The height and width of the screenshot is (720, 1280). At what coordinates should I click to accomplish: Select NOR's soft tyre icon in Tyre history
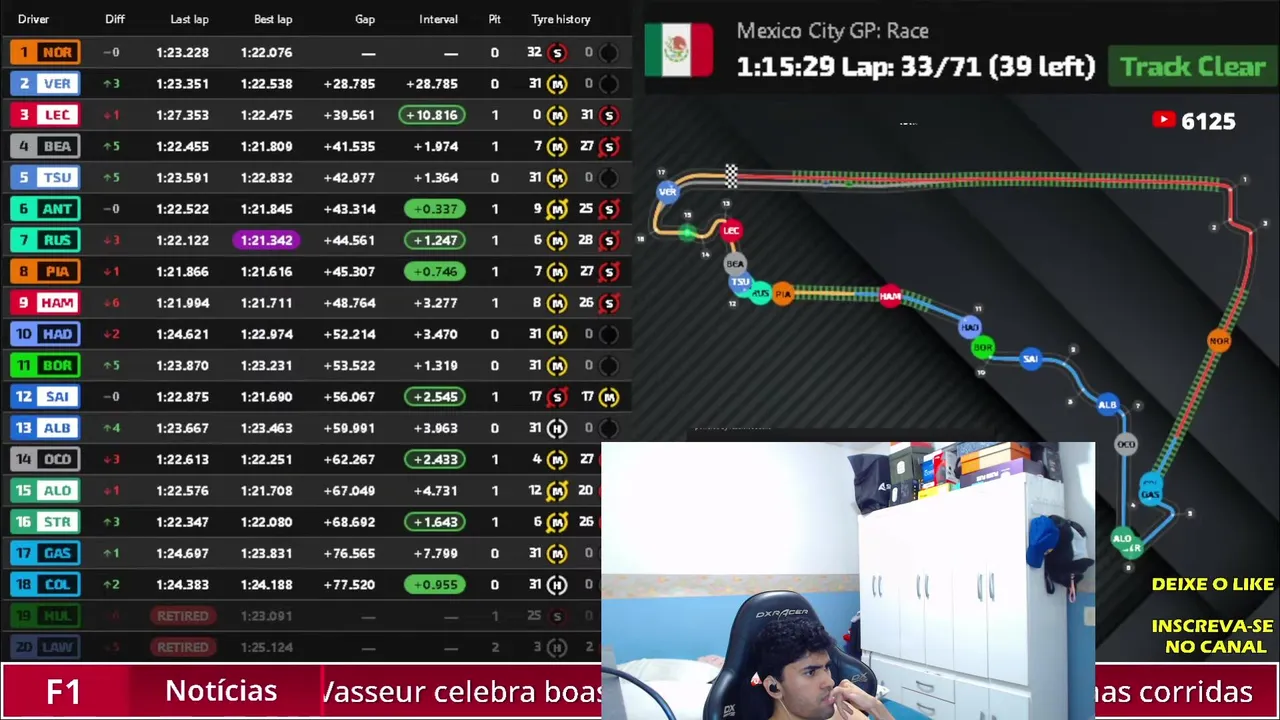557,52
